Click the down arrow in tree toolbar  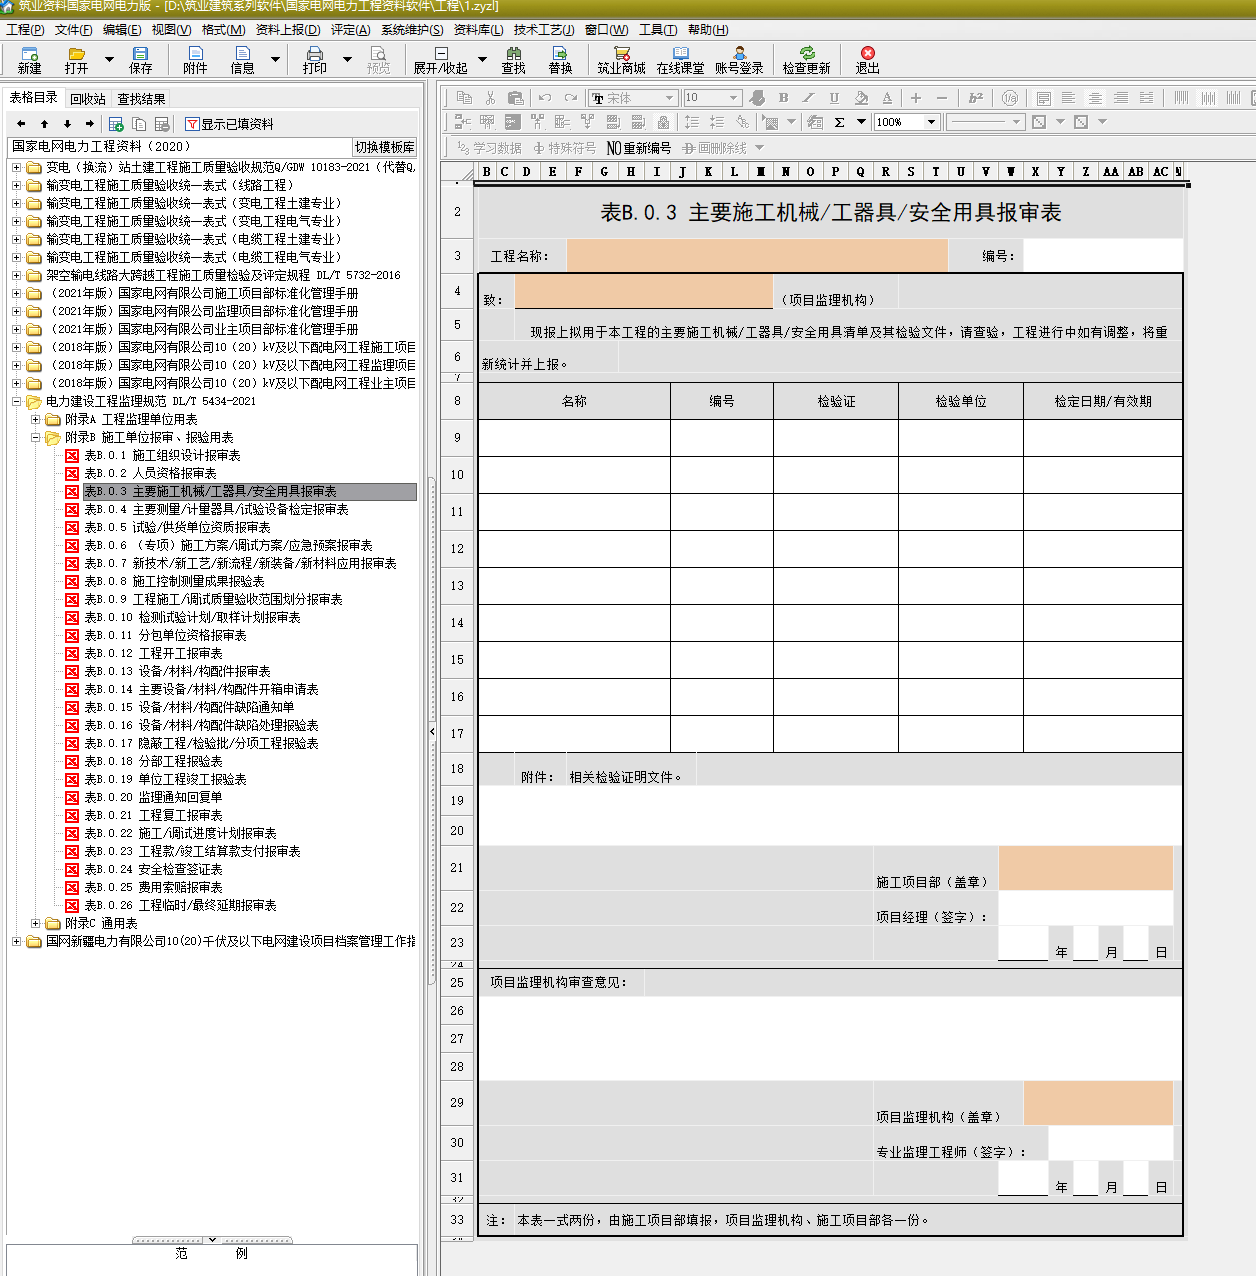coord(67,124)
